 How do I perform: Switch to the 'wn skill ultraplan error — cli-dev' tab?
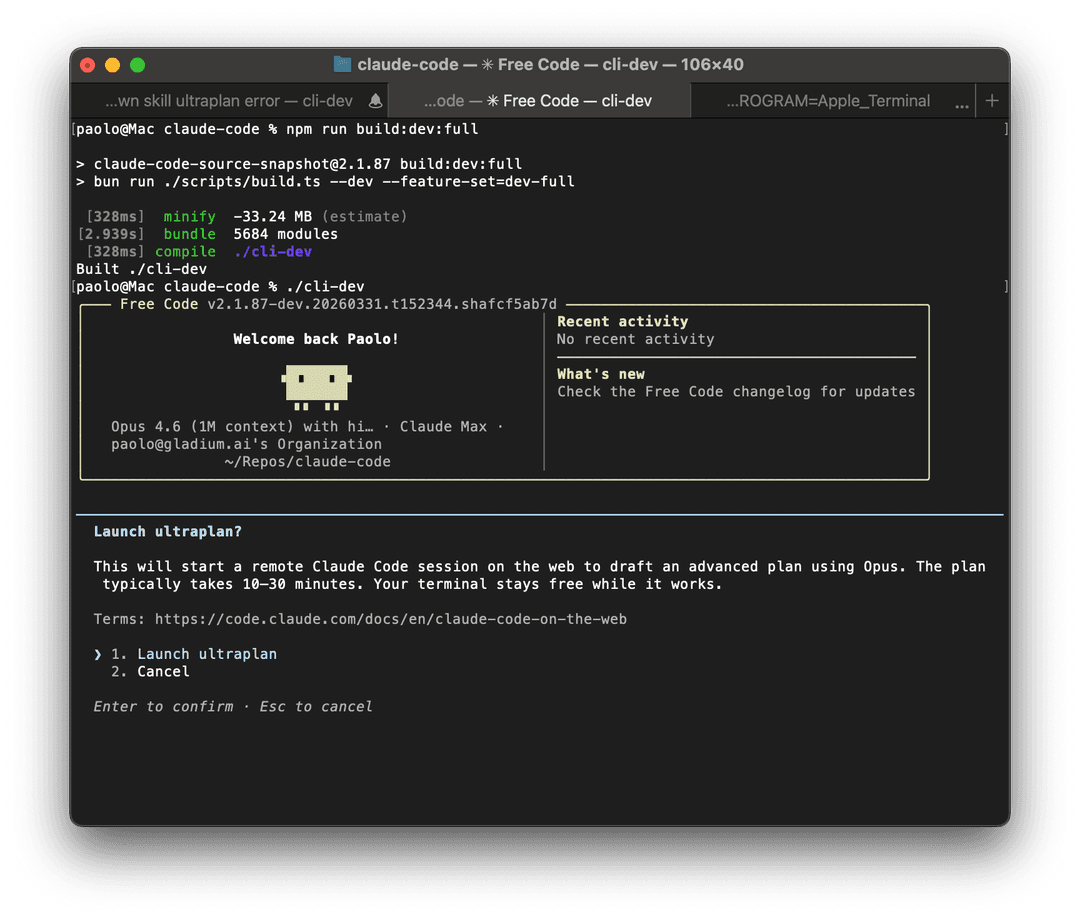tap(229, 101)
